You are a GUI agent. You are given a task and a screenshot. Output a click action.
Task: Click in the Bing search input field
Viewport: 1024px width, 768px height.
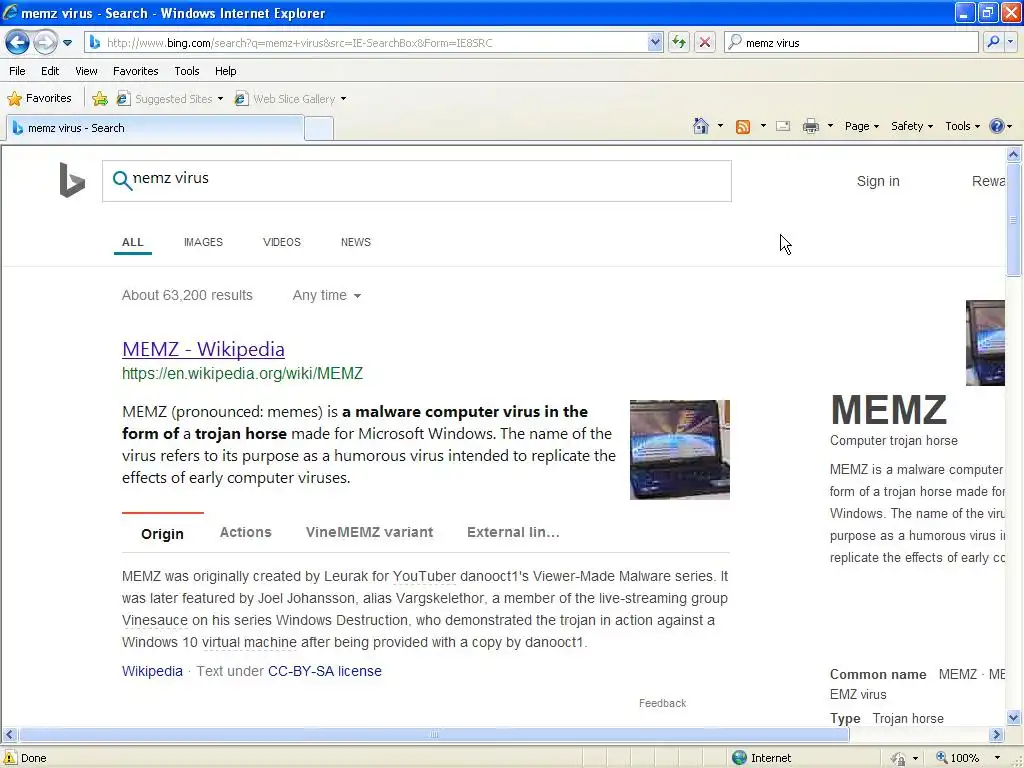(417, 181)
